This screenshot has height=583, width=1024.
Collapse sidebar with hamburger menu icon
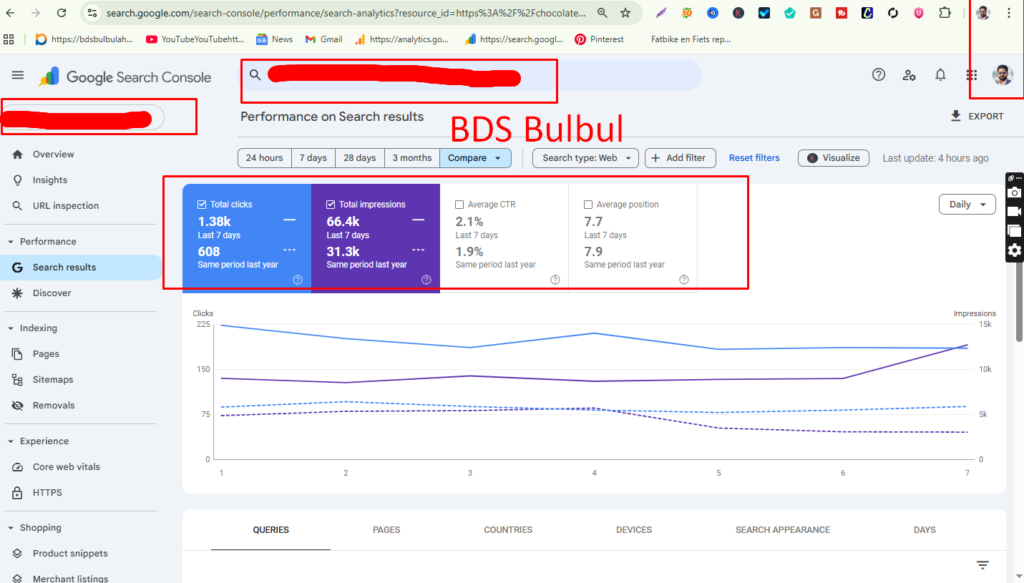(x=17, y=74)
